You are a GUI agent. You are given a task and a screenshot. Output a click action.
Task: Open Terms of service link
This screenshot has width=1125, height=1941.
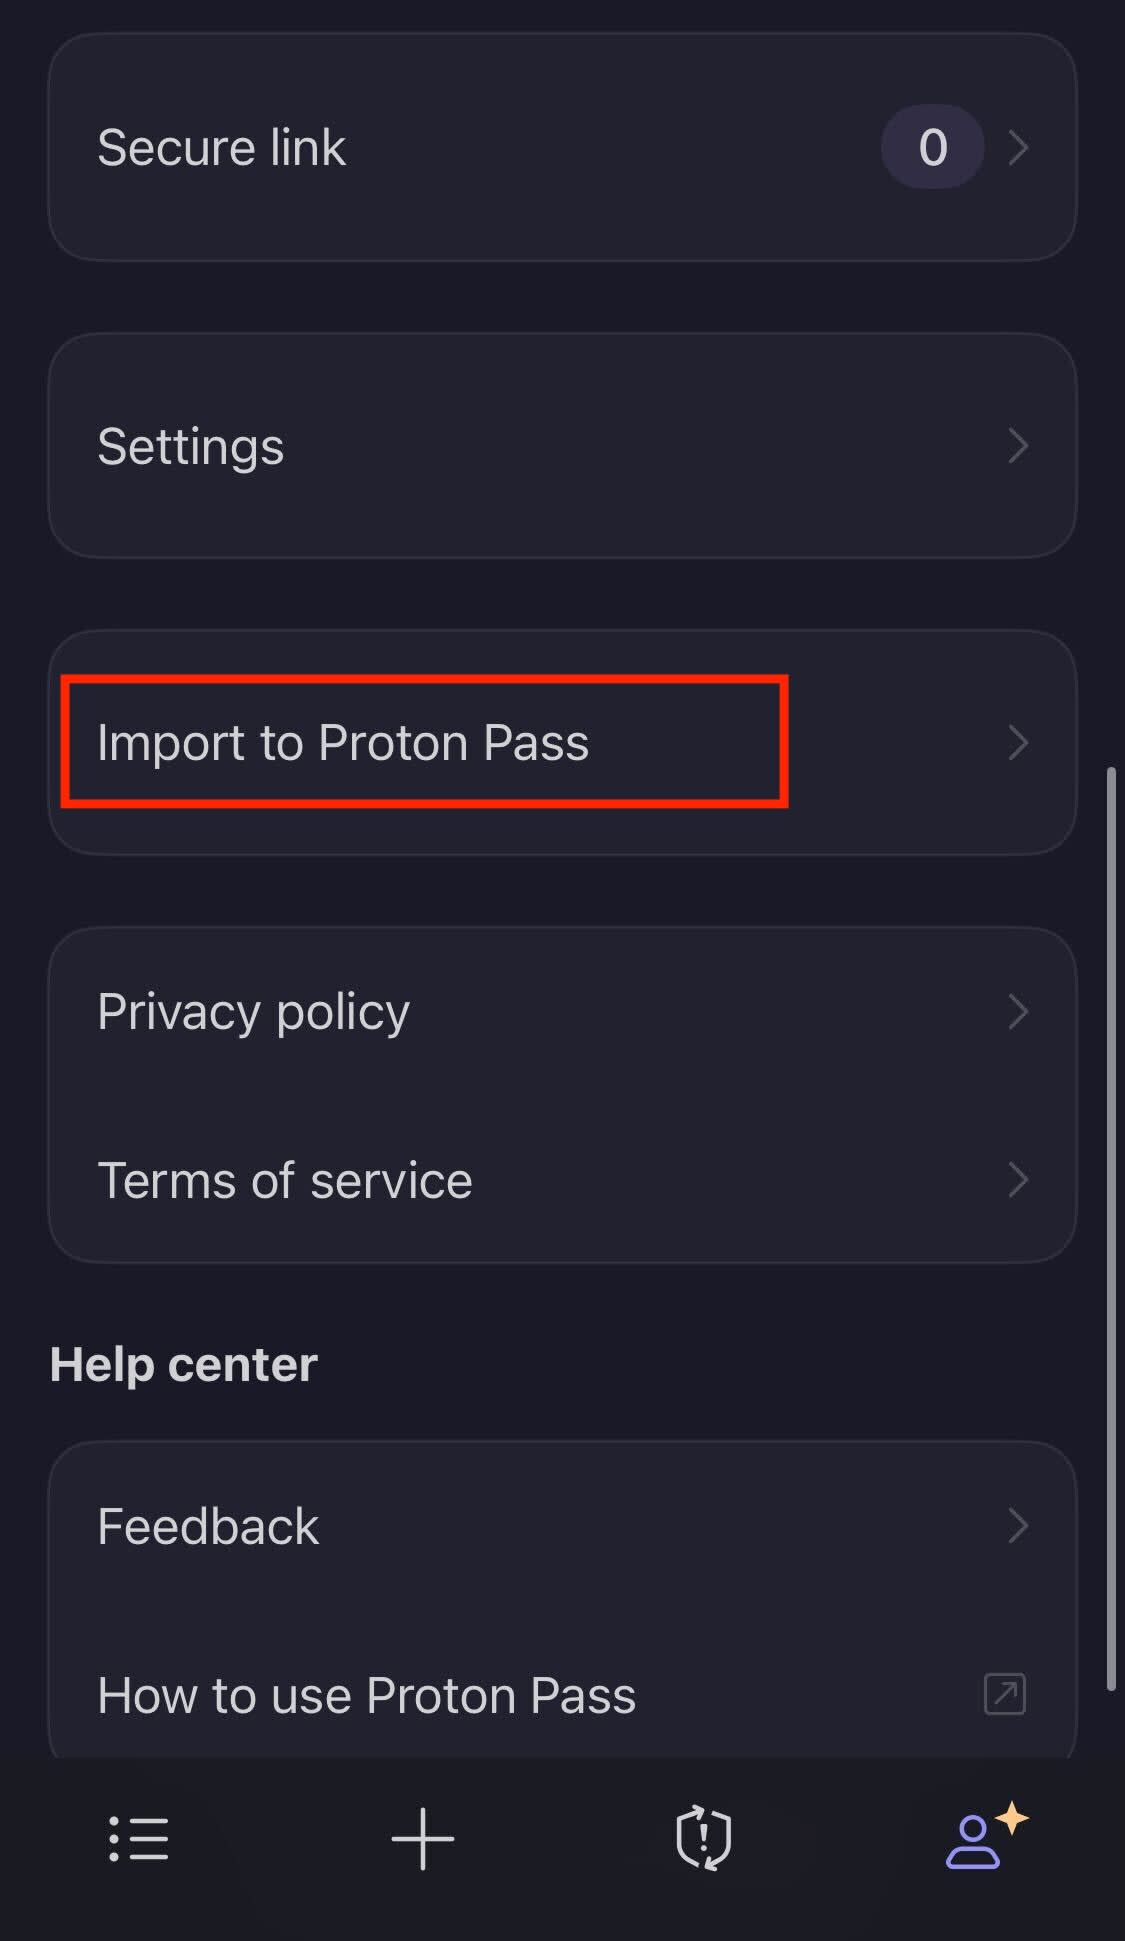(285, 1180)
